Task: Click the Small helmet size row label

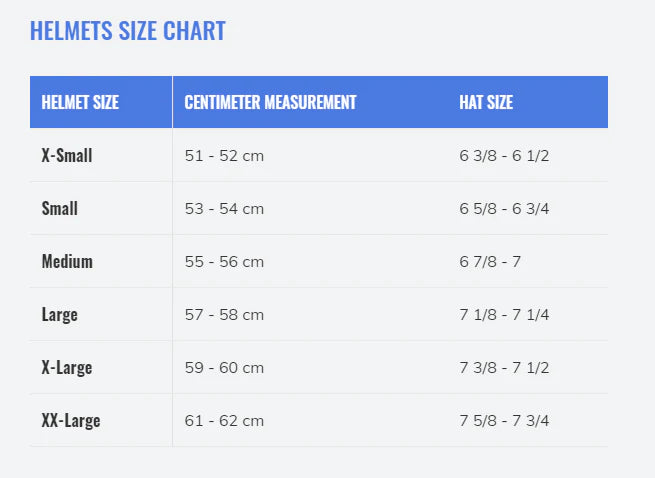Action: click(x=60, y=209)
